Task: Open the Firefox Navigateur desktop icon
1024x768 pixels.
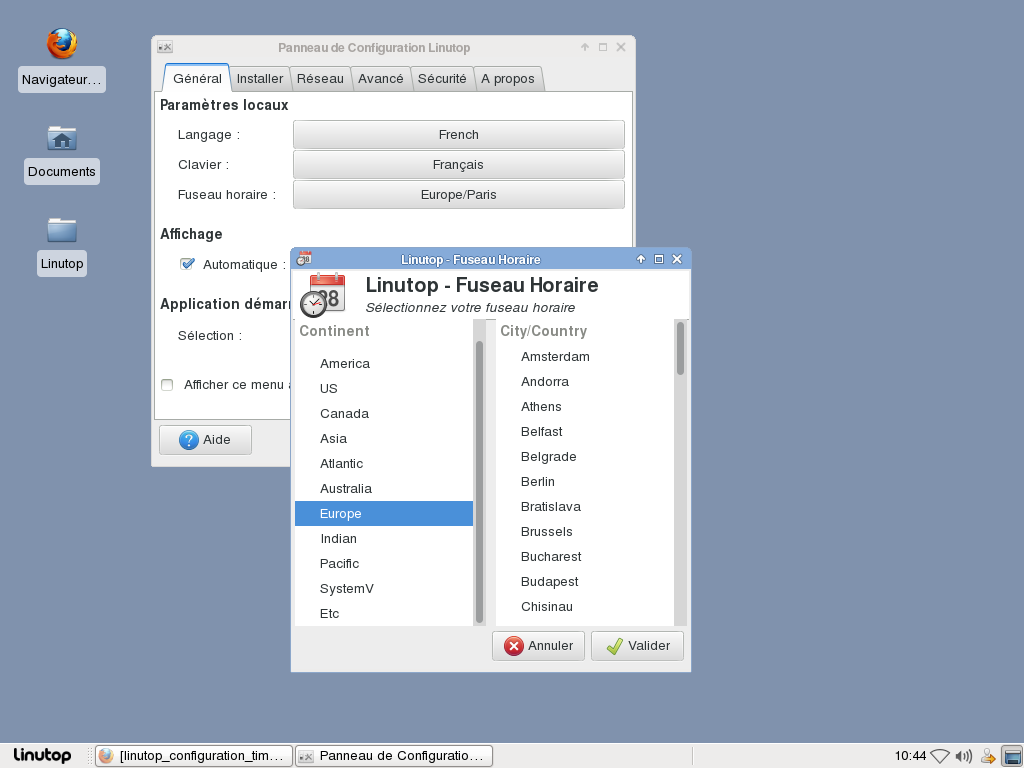Action: point(62,44)
